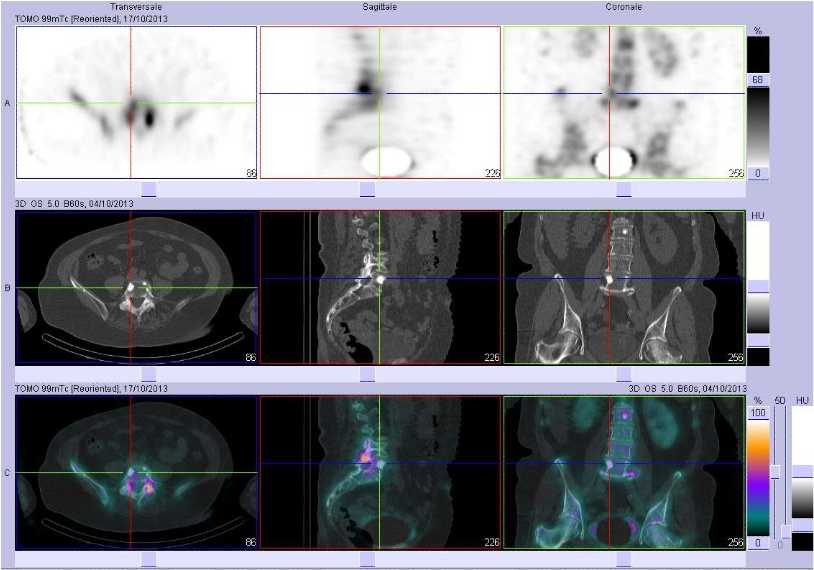Click the HU label above row C scale

point(803,400)
